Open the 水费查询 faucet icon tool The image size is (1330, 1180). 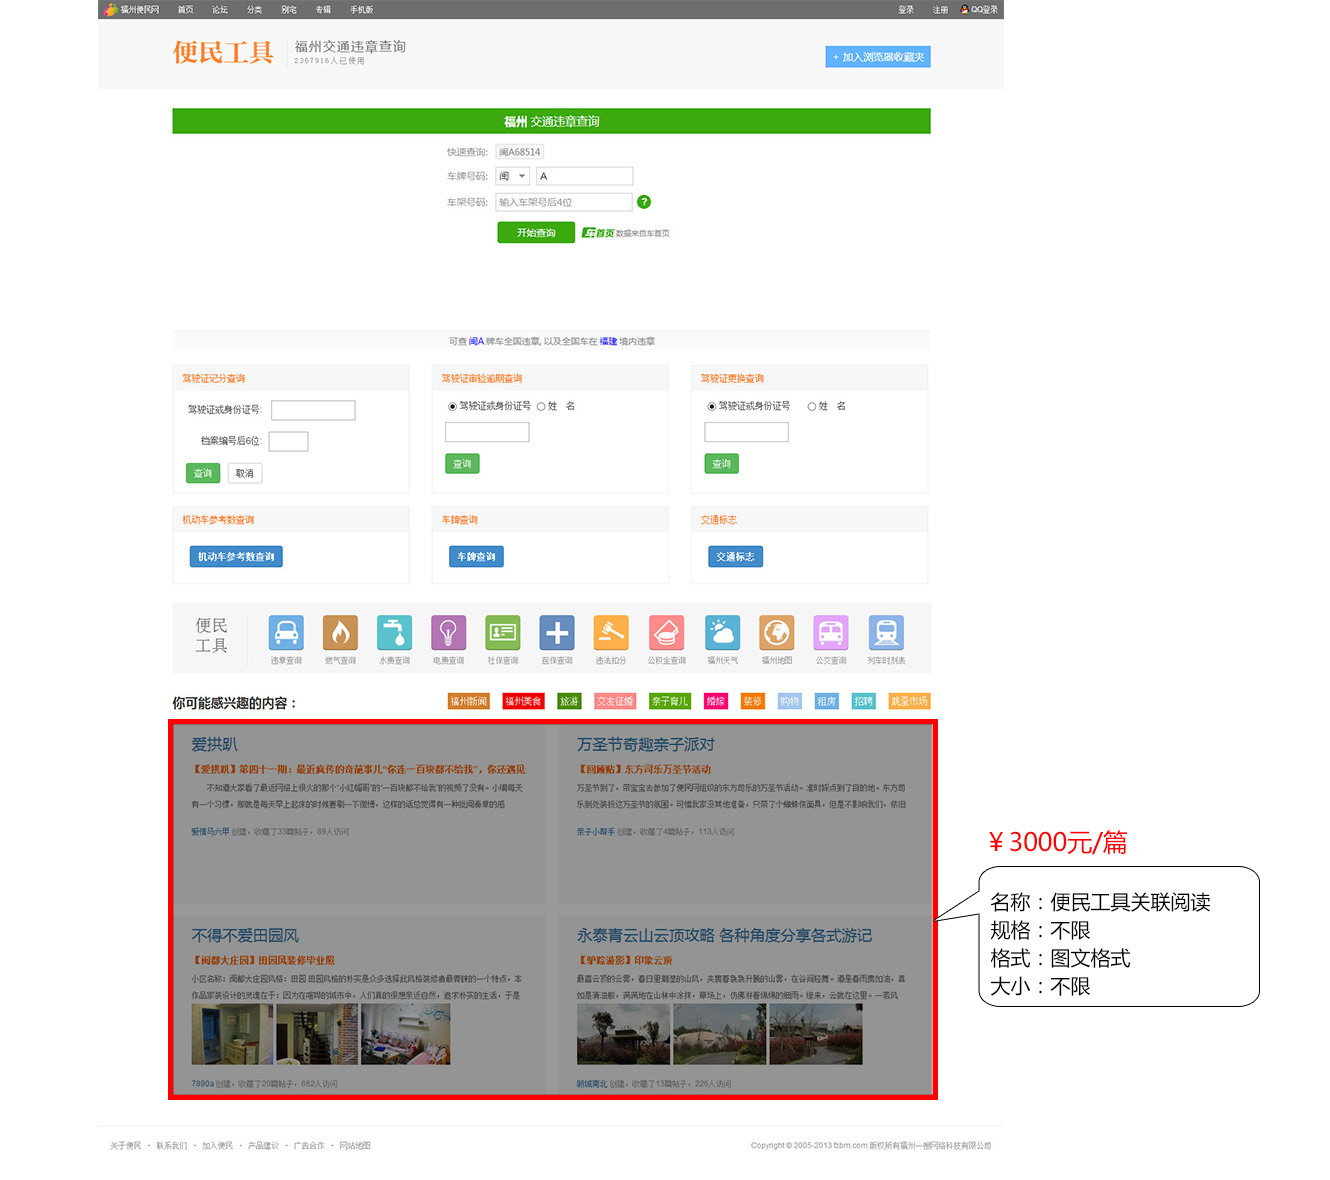[394, 633]
